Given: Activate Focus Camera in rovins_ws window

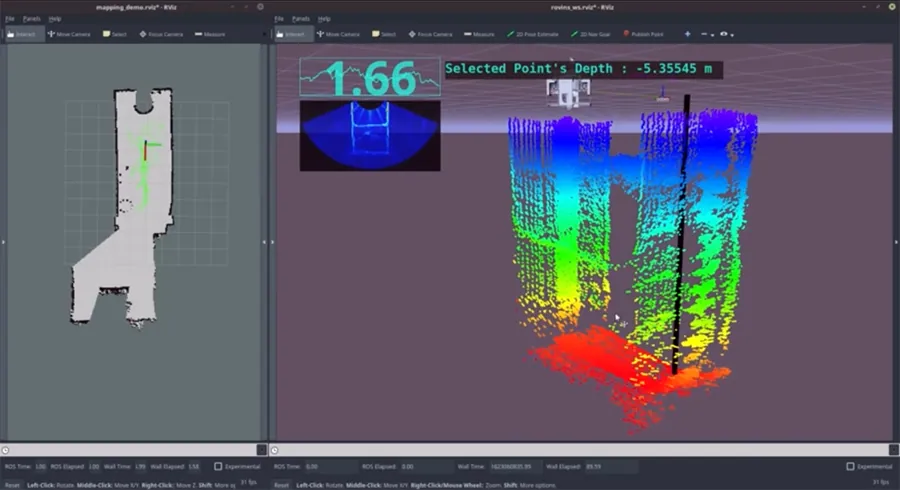Looking at the screenshot, I should (x=430, y=34).
